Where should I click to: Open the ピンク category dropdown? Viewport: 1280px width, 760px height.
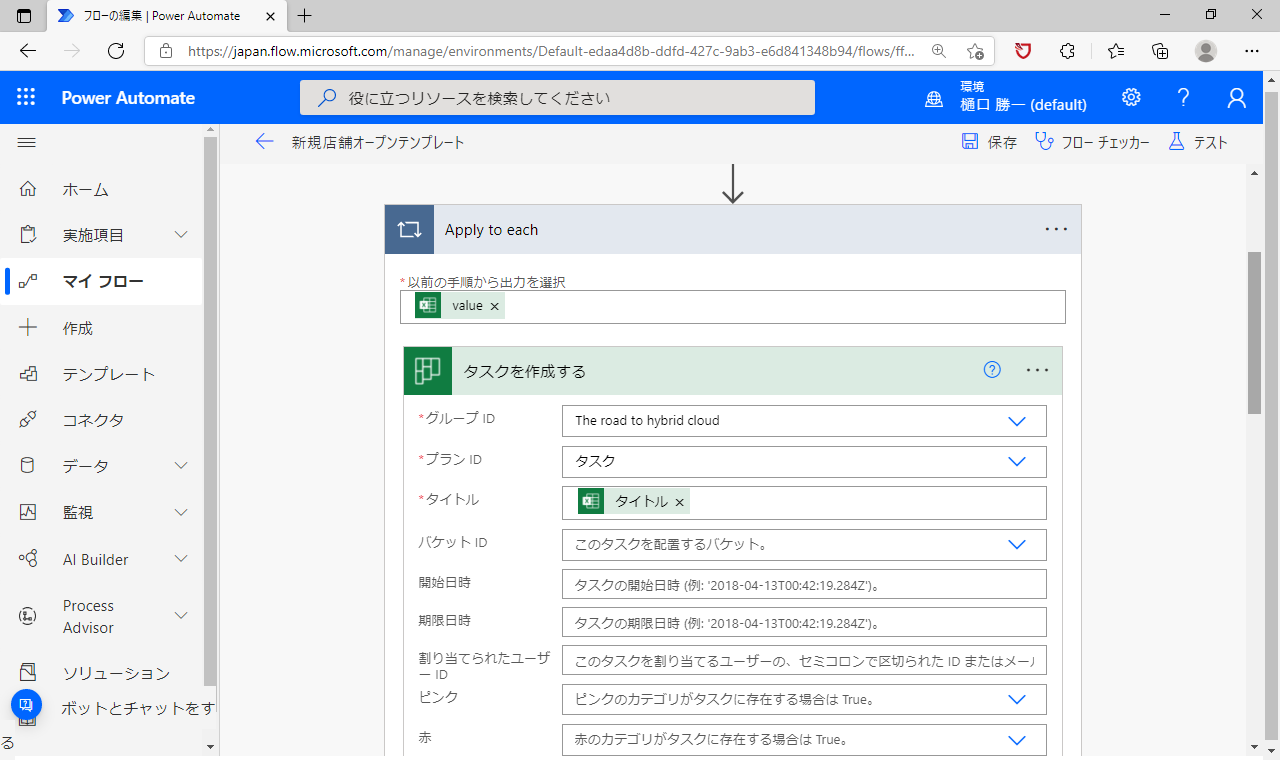[1017, 699]
